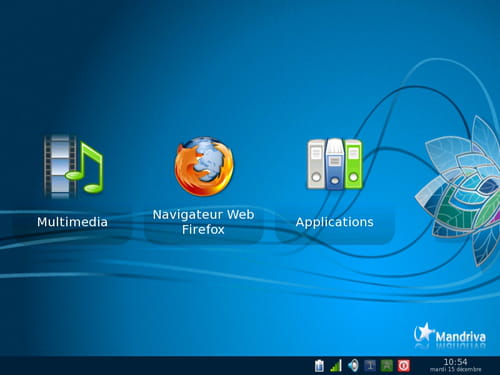Image resolution: width=500 pixels, height=375 pixels.
Task: Select the Applications text label
Action: 334,222
